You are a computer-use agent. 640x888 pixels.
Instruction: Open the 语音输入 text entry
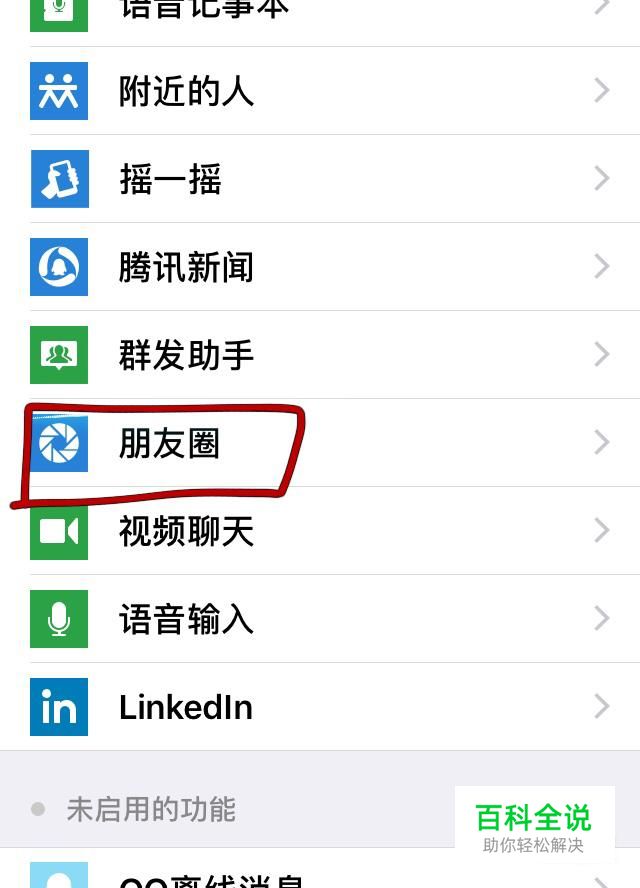[186, 619]
